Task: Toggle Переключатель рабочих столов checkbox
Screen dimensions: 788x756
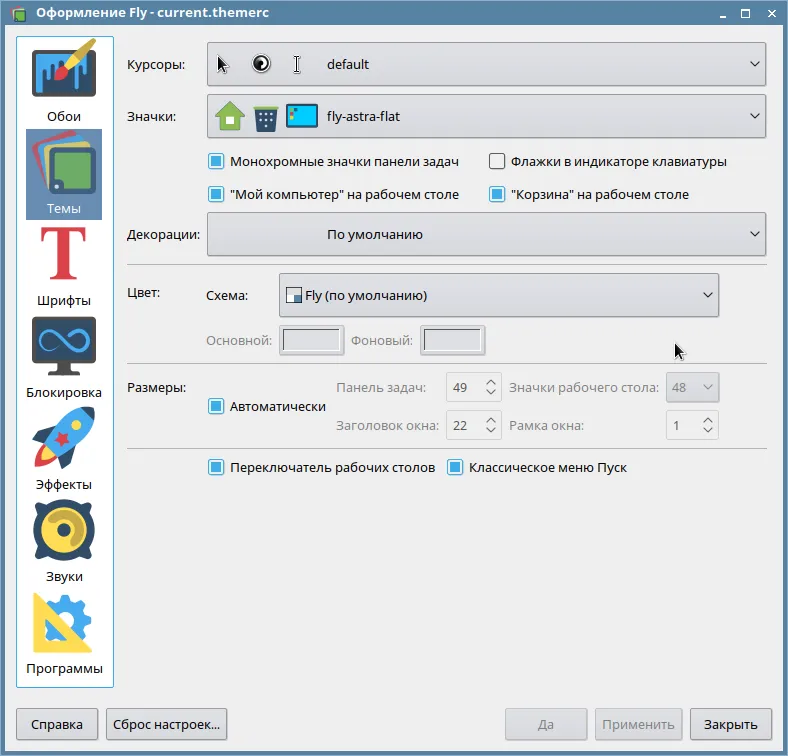Action: (216, 467)
